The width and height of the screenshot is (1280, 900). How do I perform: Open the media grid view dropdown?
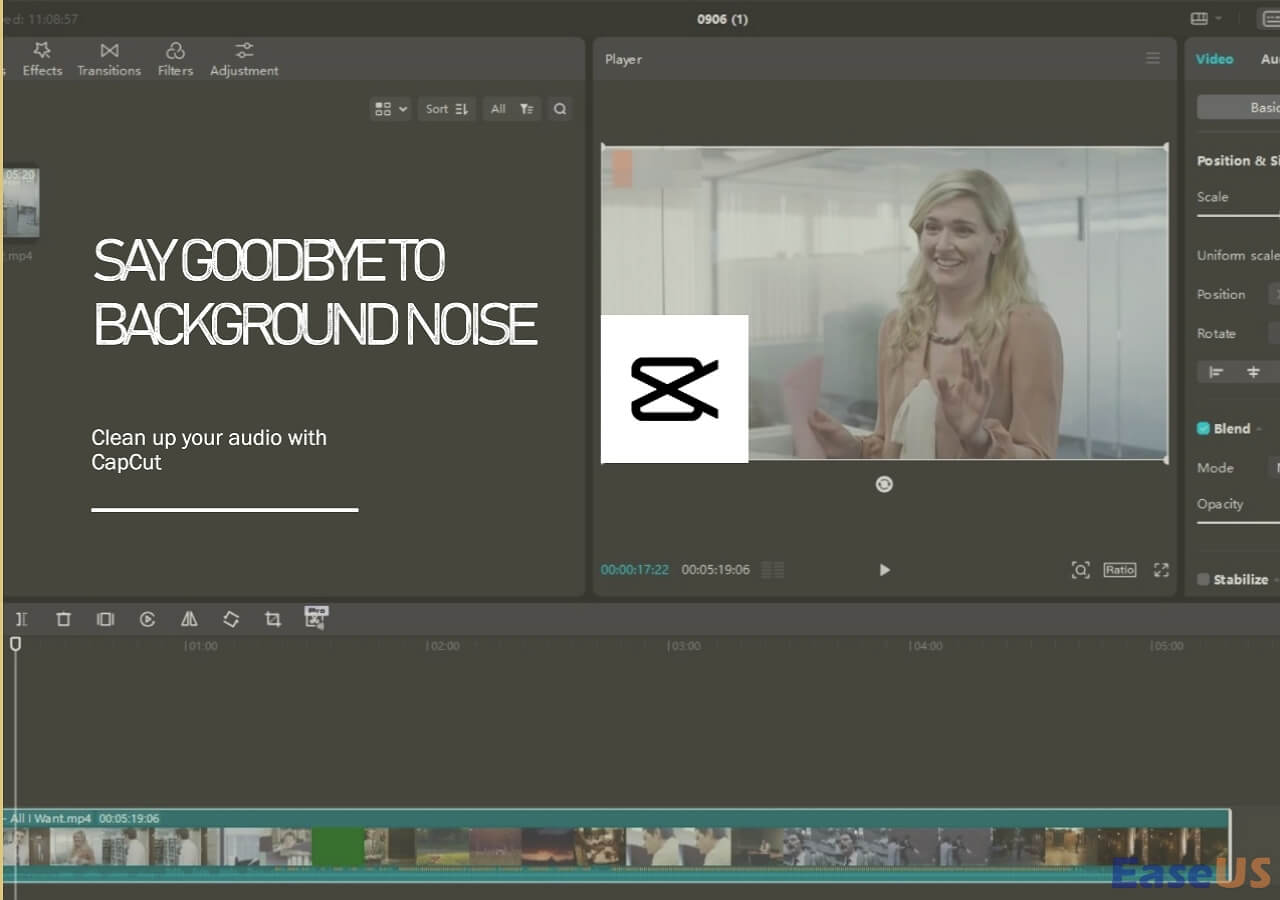[x=390, y=109]
